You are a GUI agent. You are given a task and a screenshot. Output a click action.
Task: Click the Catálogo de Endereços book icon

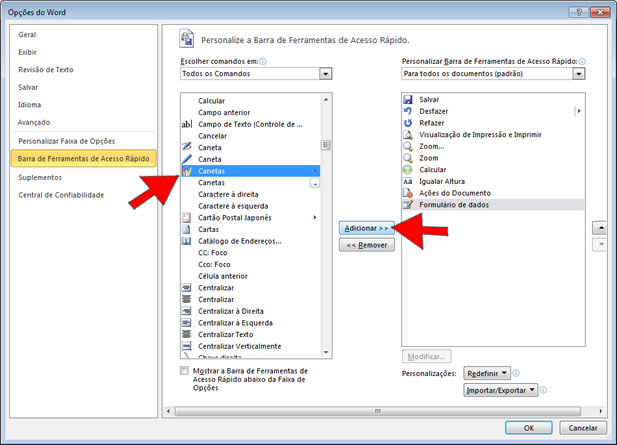click(x=187, y=241)
